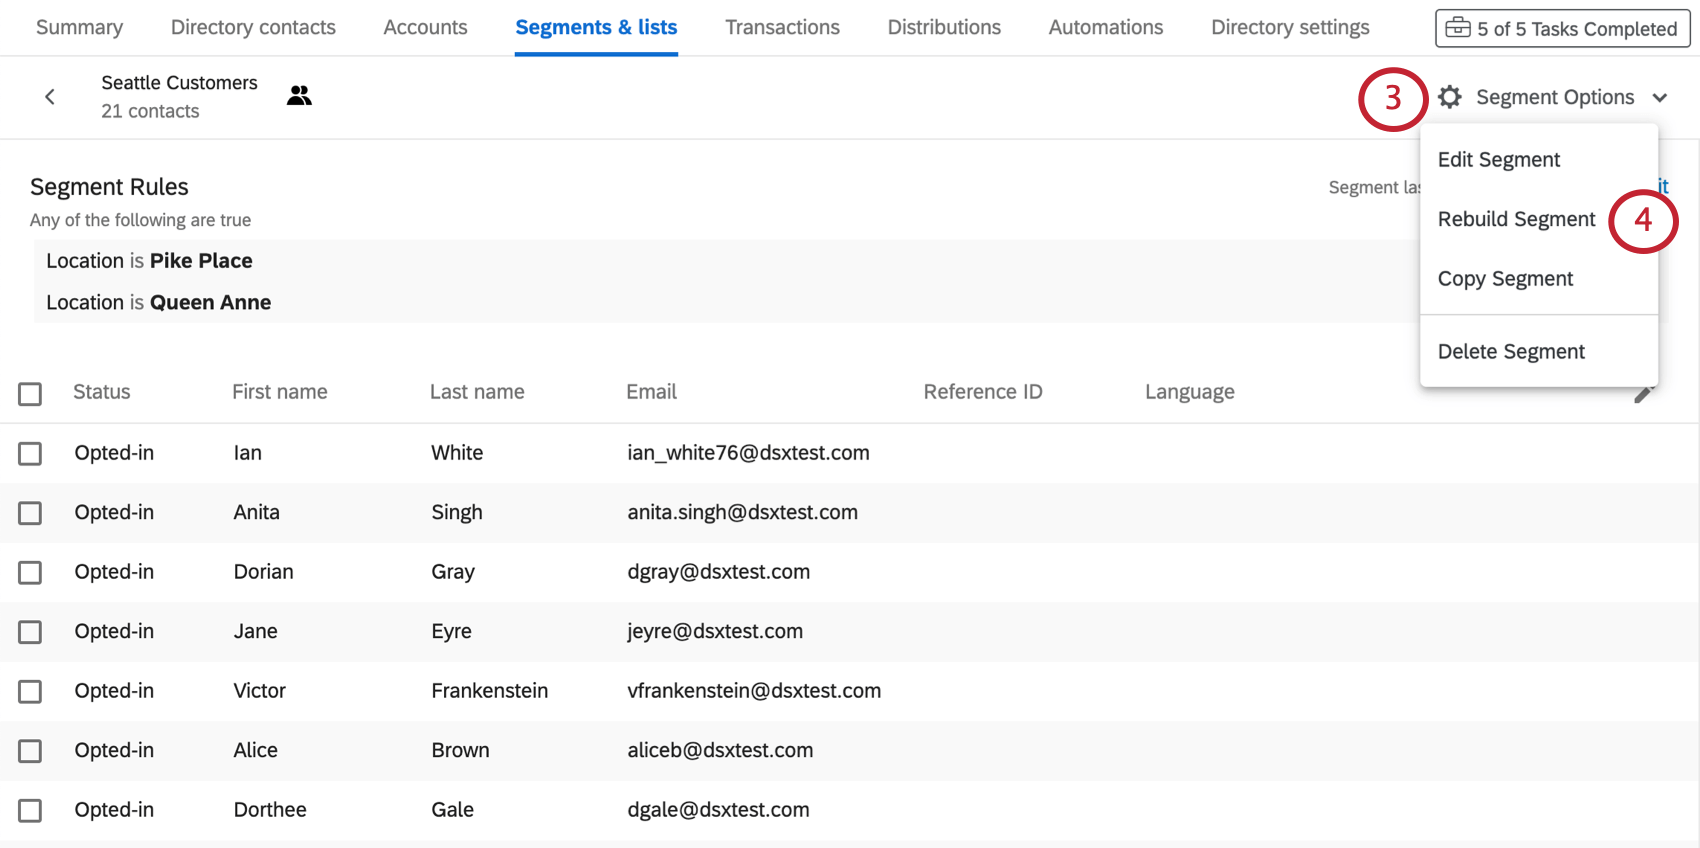This screenshot has height=848, width=1700.
Task: Select the checkbox for Ian White
Action: tap(30, 454)
